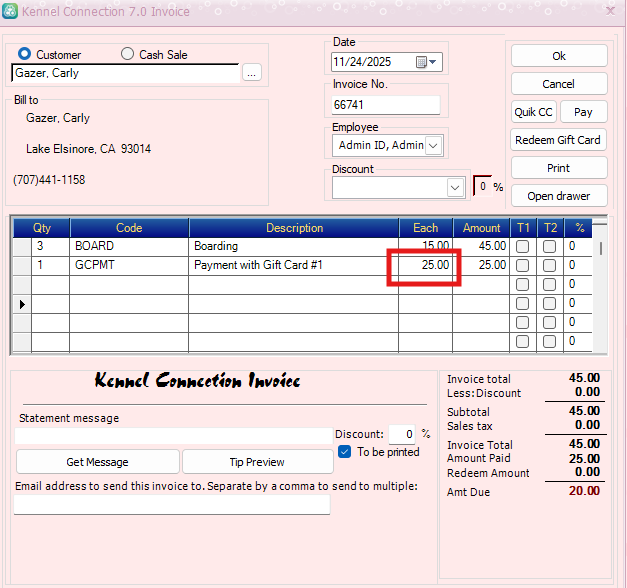Select the Customer radio button
627x588 pixels.
pyautogui.click(x=25, y=54)
